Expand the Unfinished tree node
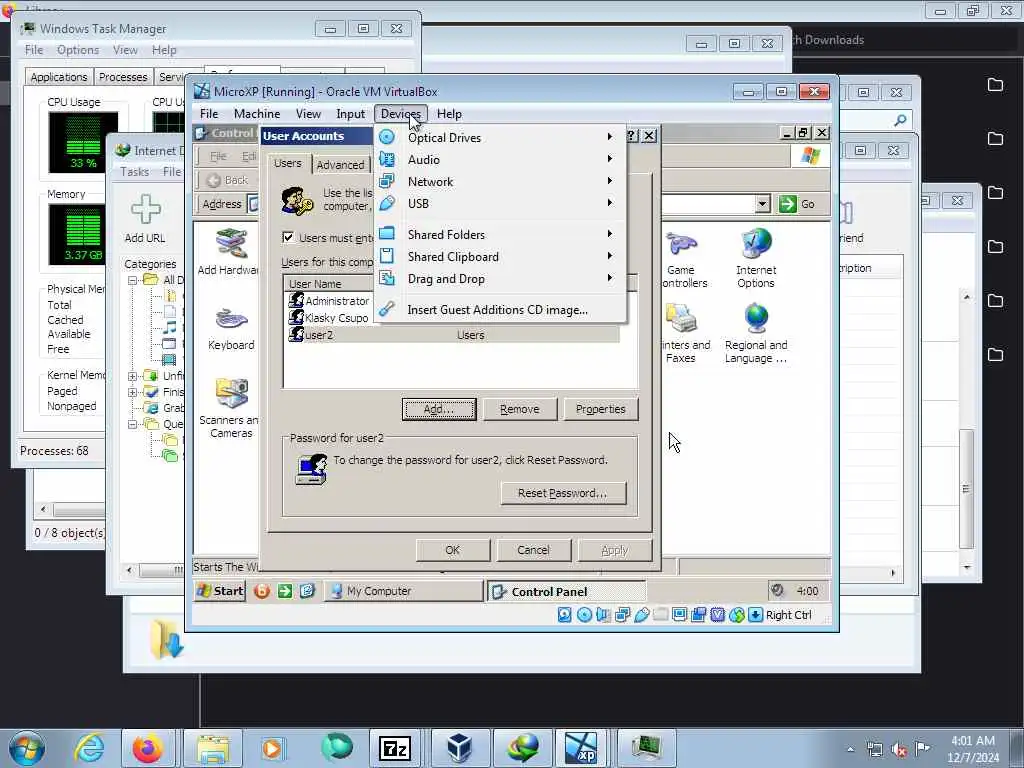This screenshot has height=768, width=1024. 133,376
